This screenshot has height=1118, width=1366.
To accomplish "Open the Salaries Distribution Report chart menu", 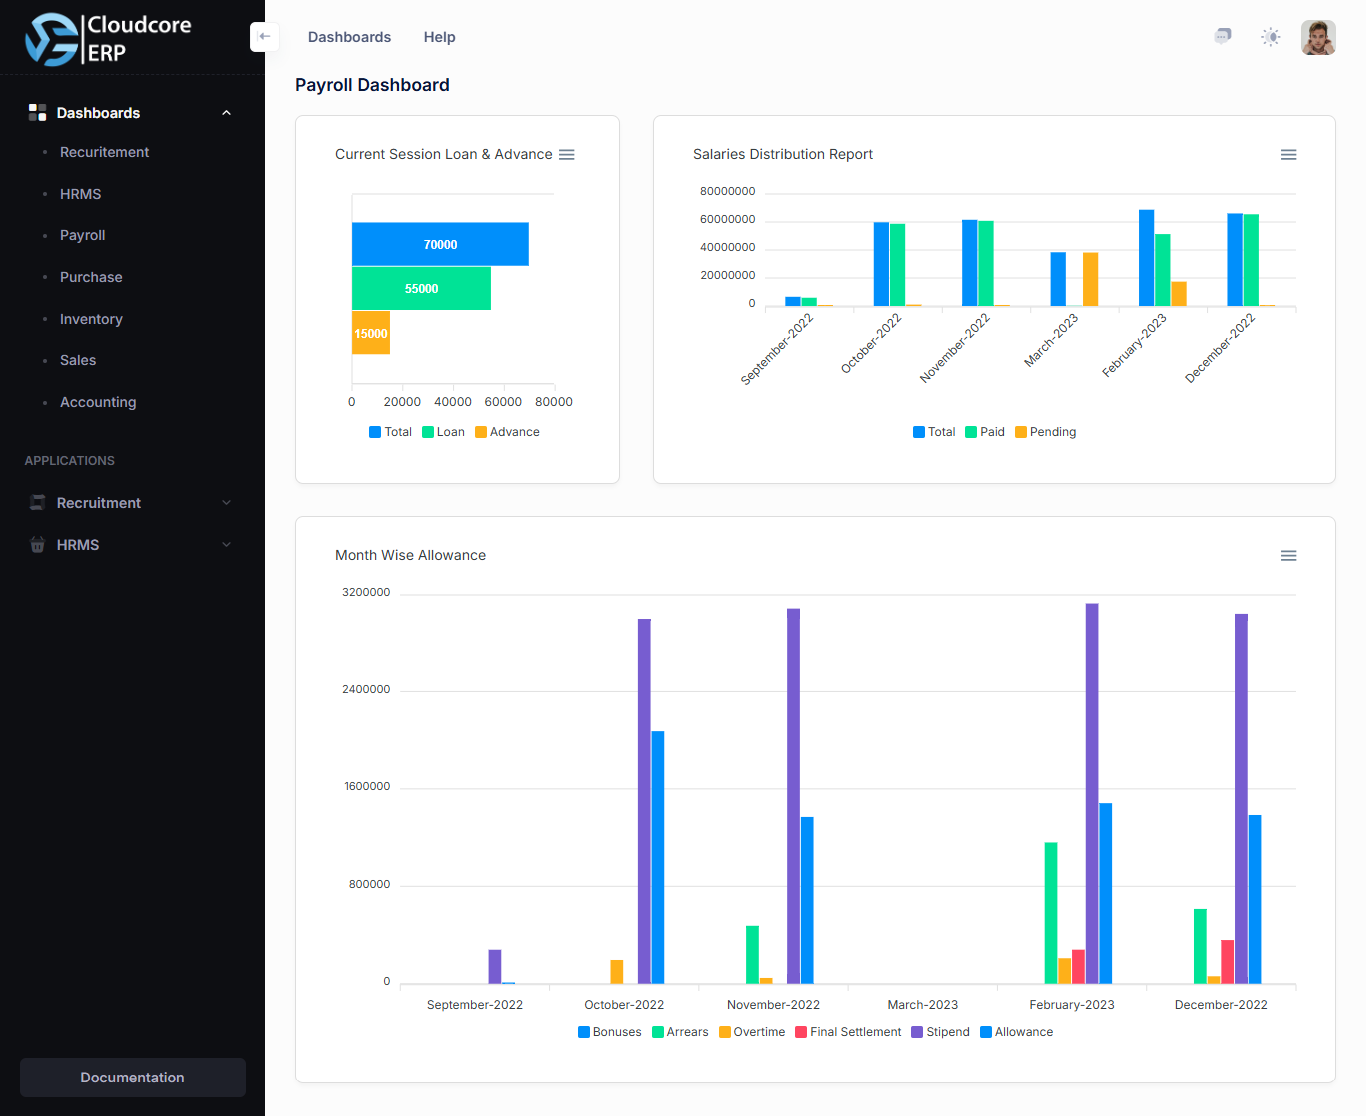I will [1289, 155].
